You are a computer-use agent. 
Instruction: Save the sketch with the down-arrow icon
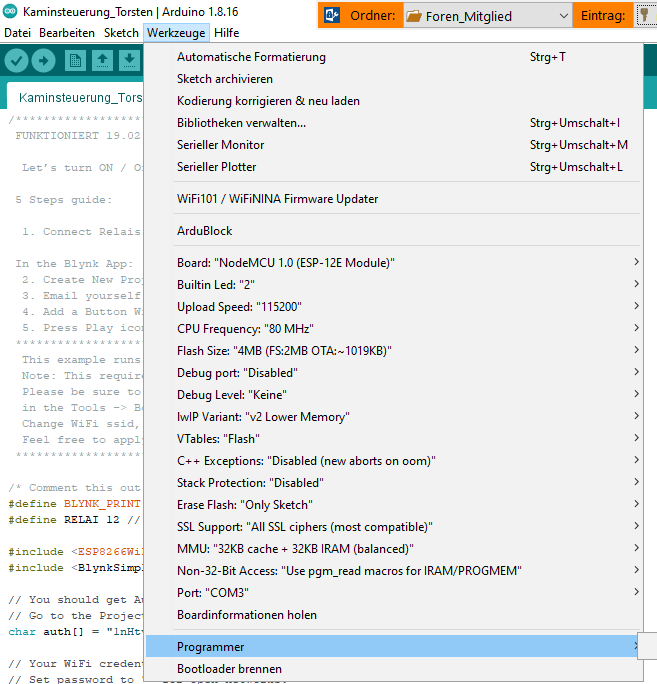129,61
